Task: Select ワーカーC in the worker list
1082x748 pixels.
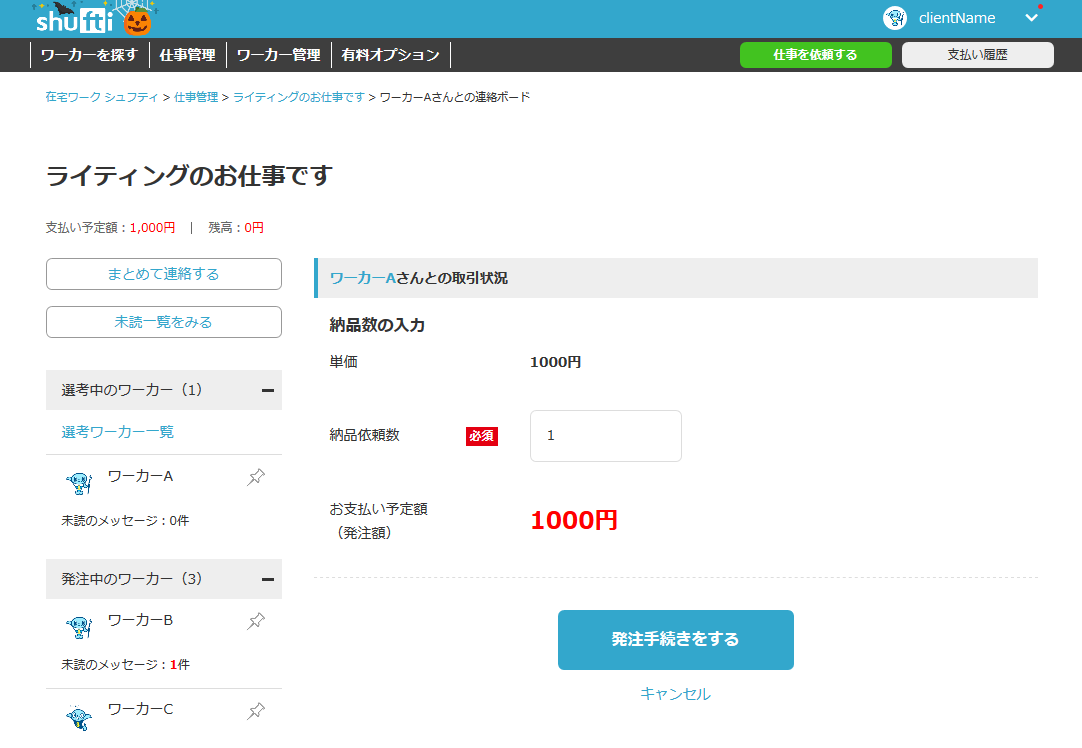Action: coord(141,709)
